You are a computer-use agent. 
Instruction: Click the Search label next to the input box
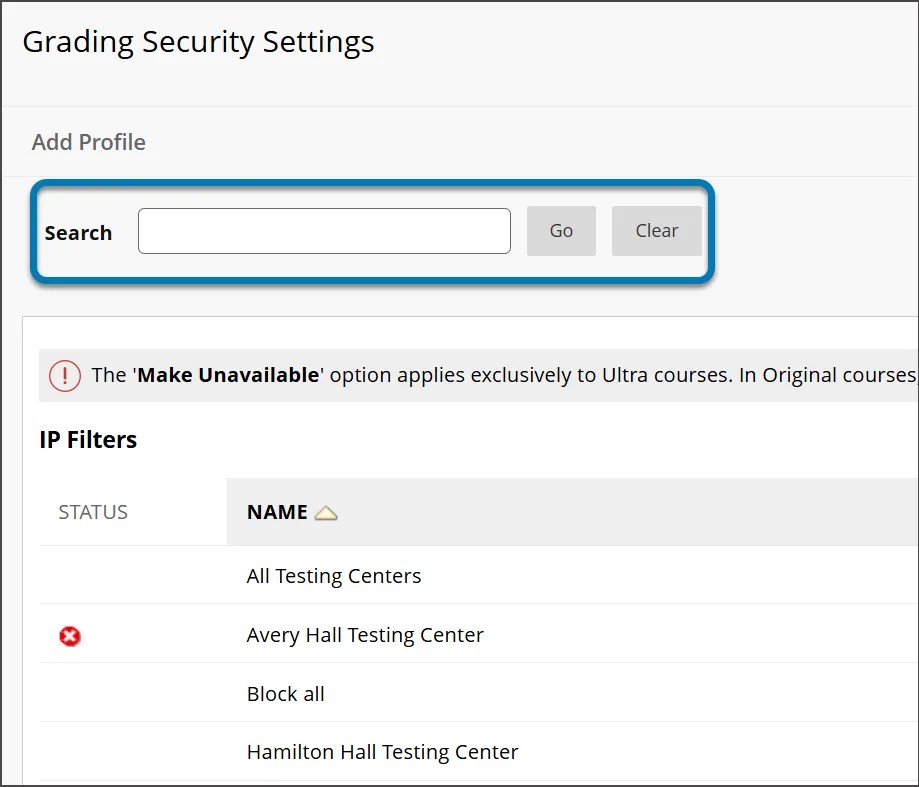tap(78, 232)
